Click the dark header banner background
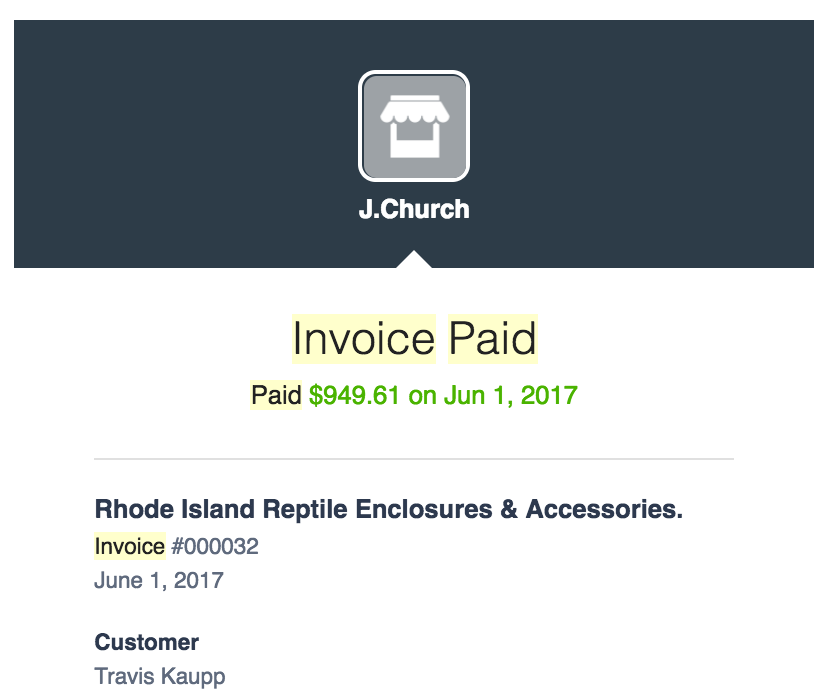830x700 pixels. [x=159, y=143]
